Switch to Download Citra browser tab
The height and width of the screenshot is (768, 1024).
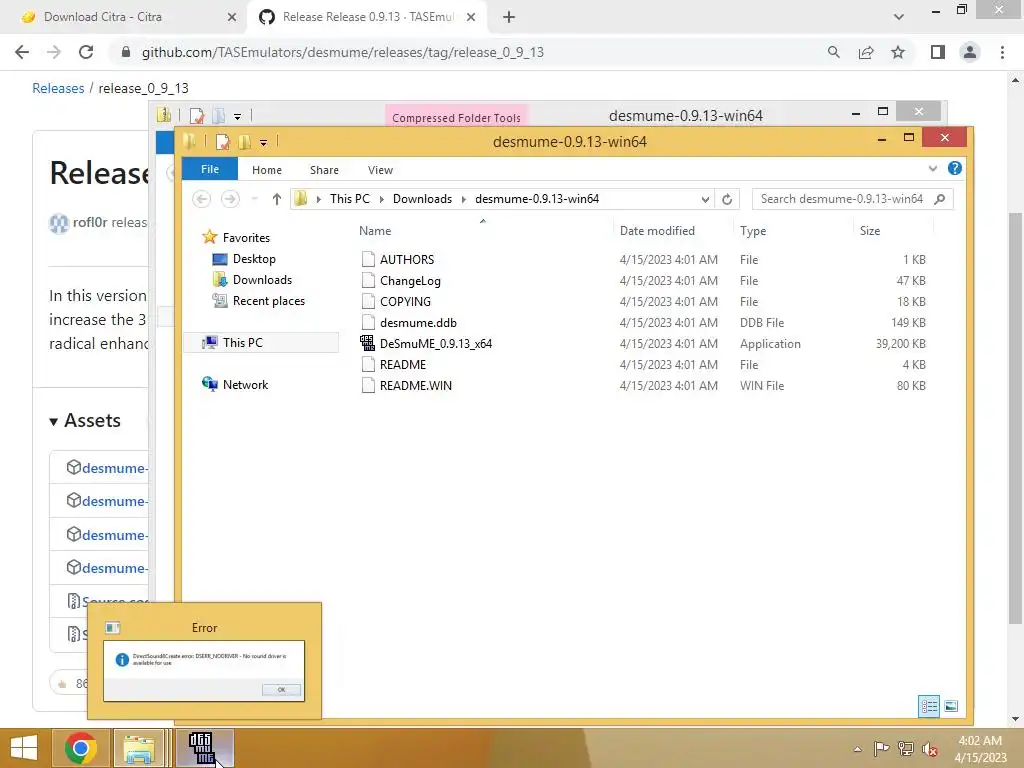pyautogui.click(x=103, y=17)
